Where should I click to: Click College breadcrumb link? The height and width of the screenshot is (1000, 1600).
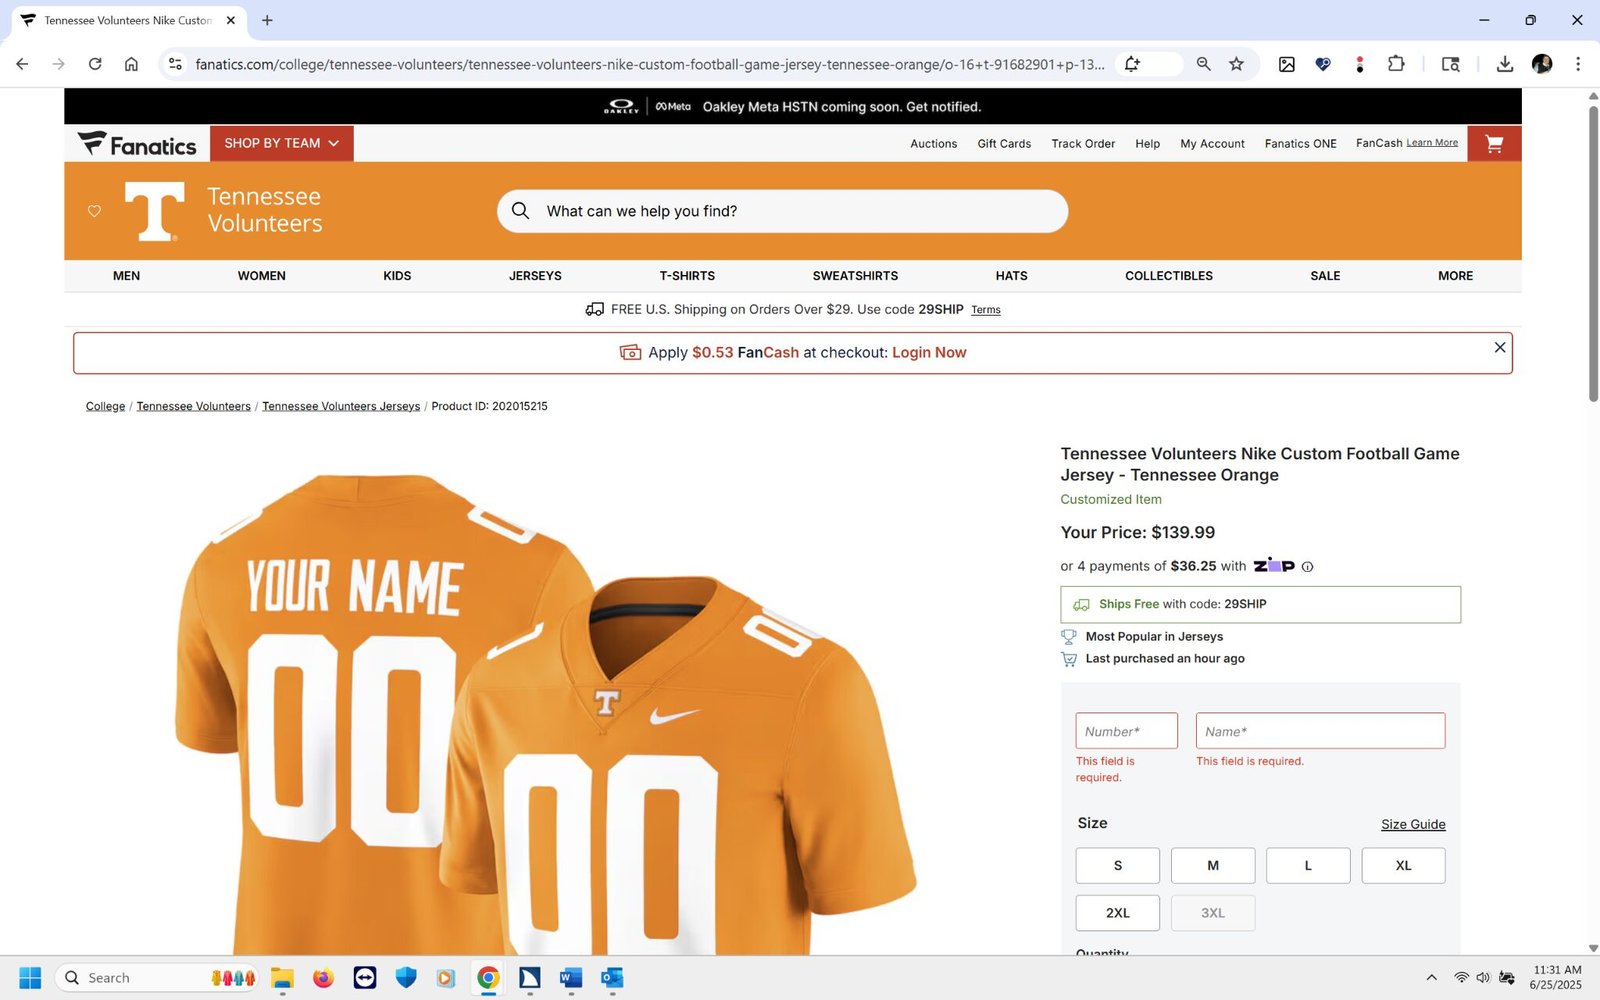tap(105, 407)
